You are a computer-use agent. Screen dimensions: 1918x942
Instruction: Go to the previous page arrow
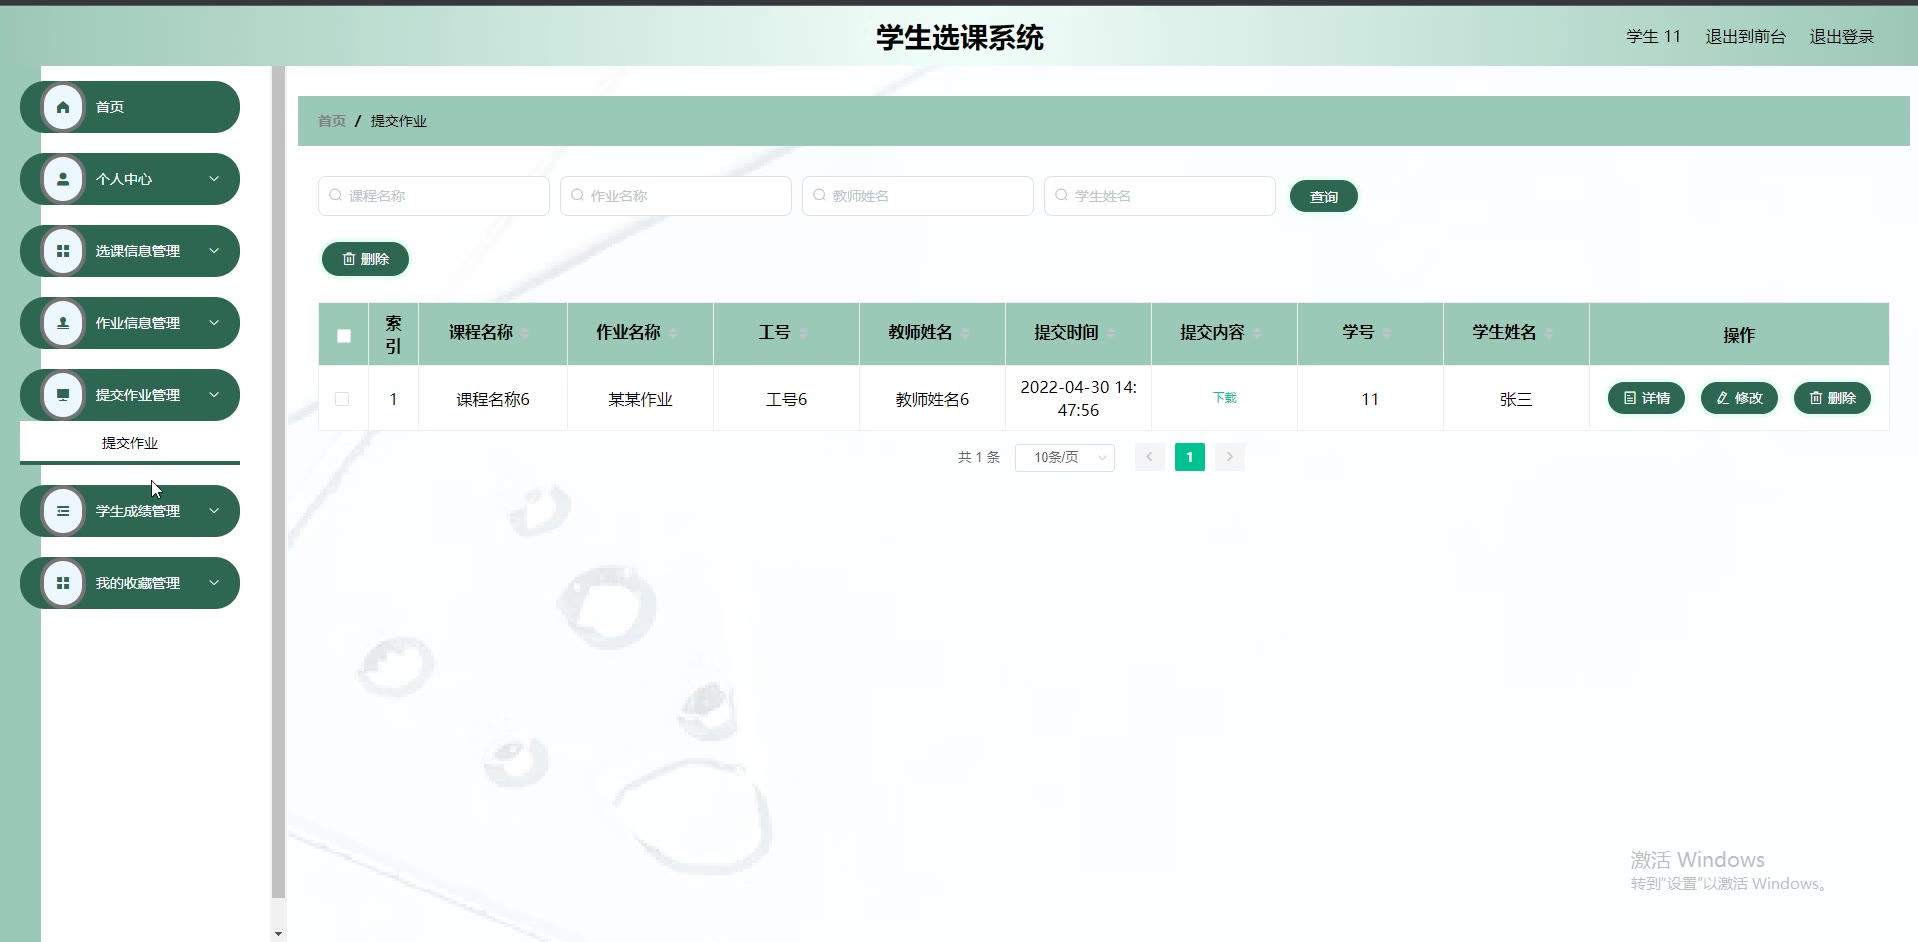point(1150,457)
